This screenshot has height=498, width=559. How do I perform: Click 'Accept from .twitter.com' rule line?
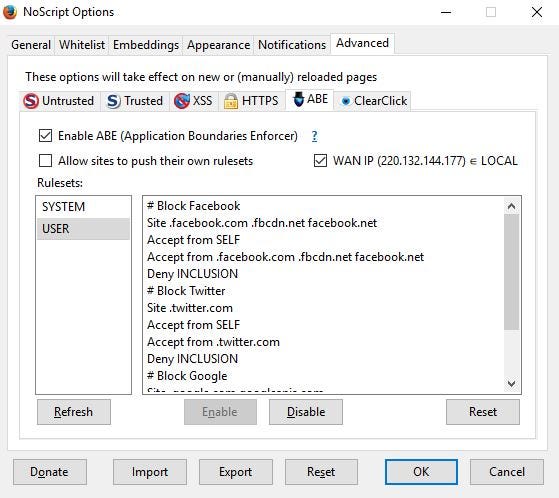pos(213,342)
